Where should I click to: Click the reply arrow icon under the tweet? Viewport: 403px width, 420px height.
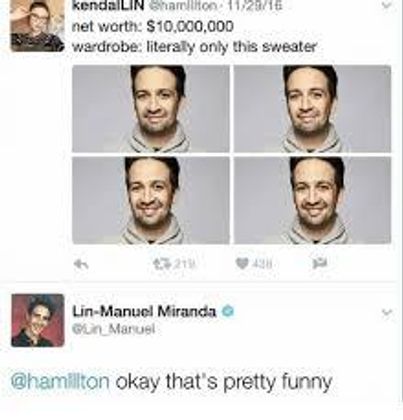81,264
